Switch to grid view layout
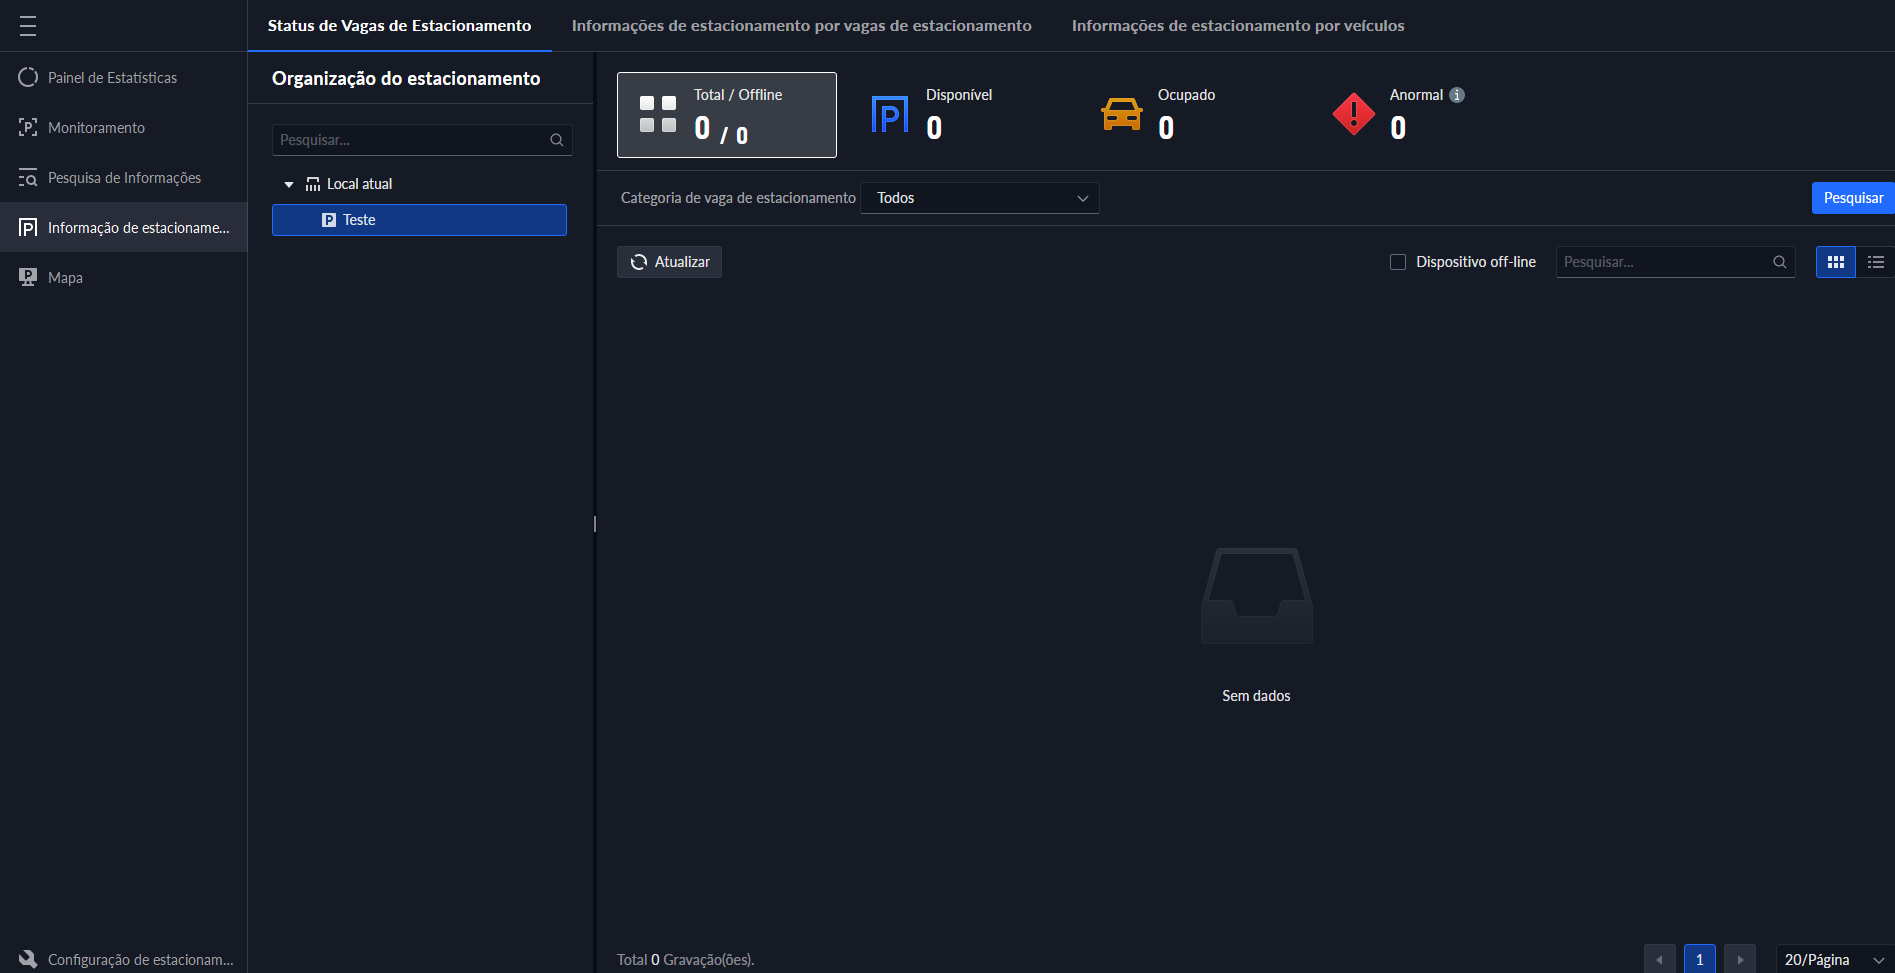Image resolution: width=1895 pixels, height=973 pixels. coord(1835,262)
